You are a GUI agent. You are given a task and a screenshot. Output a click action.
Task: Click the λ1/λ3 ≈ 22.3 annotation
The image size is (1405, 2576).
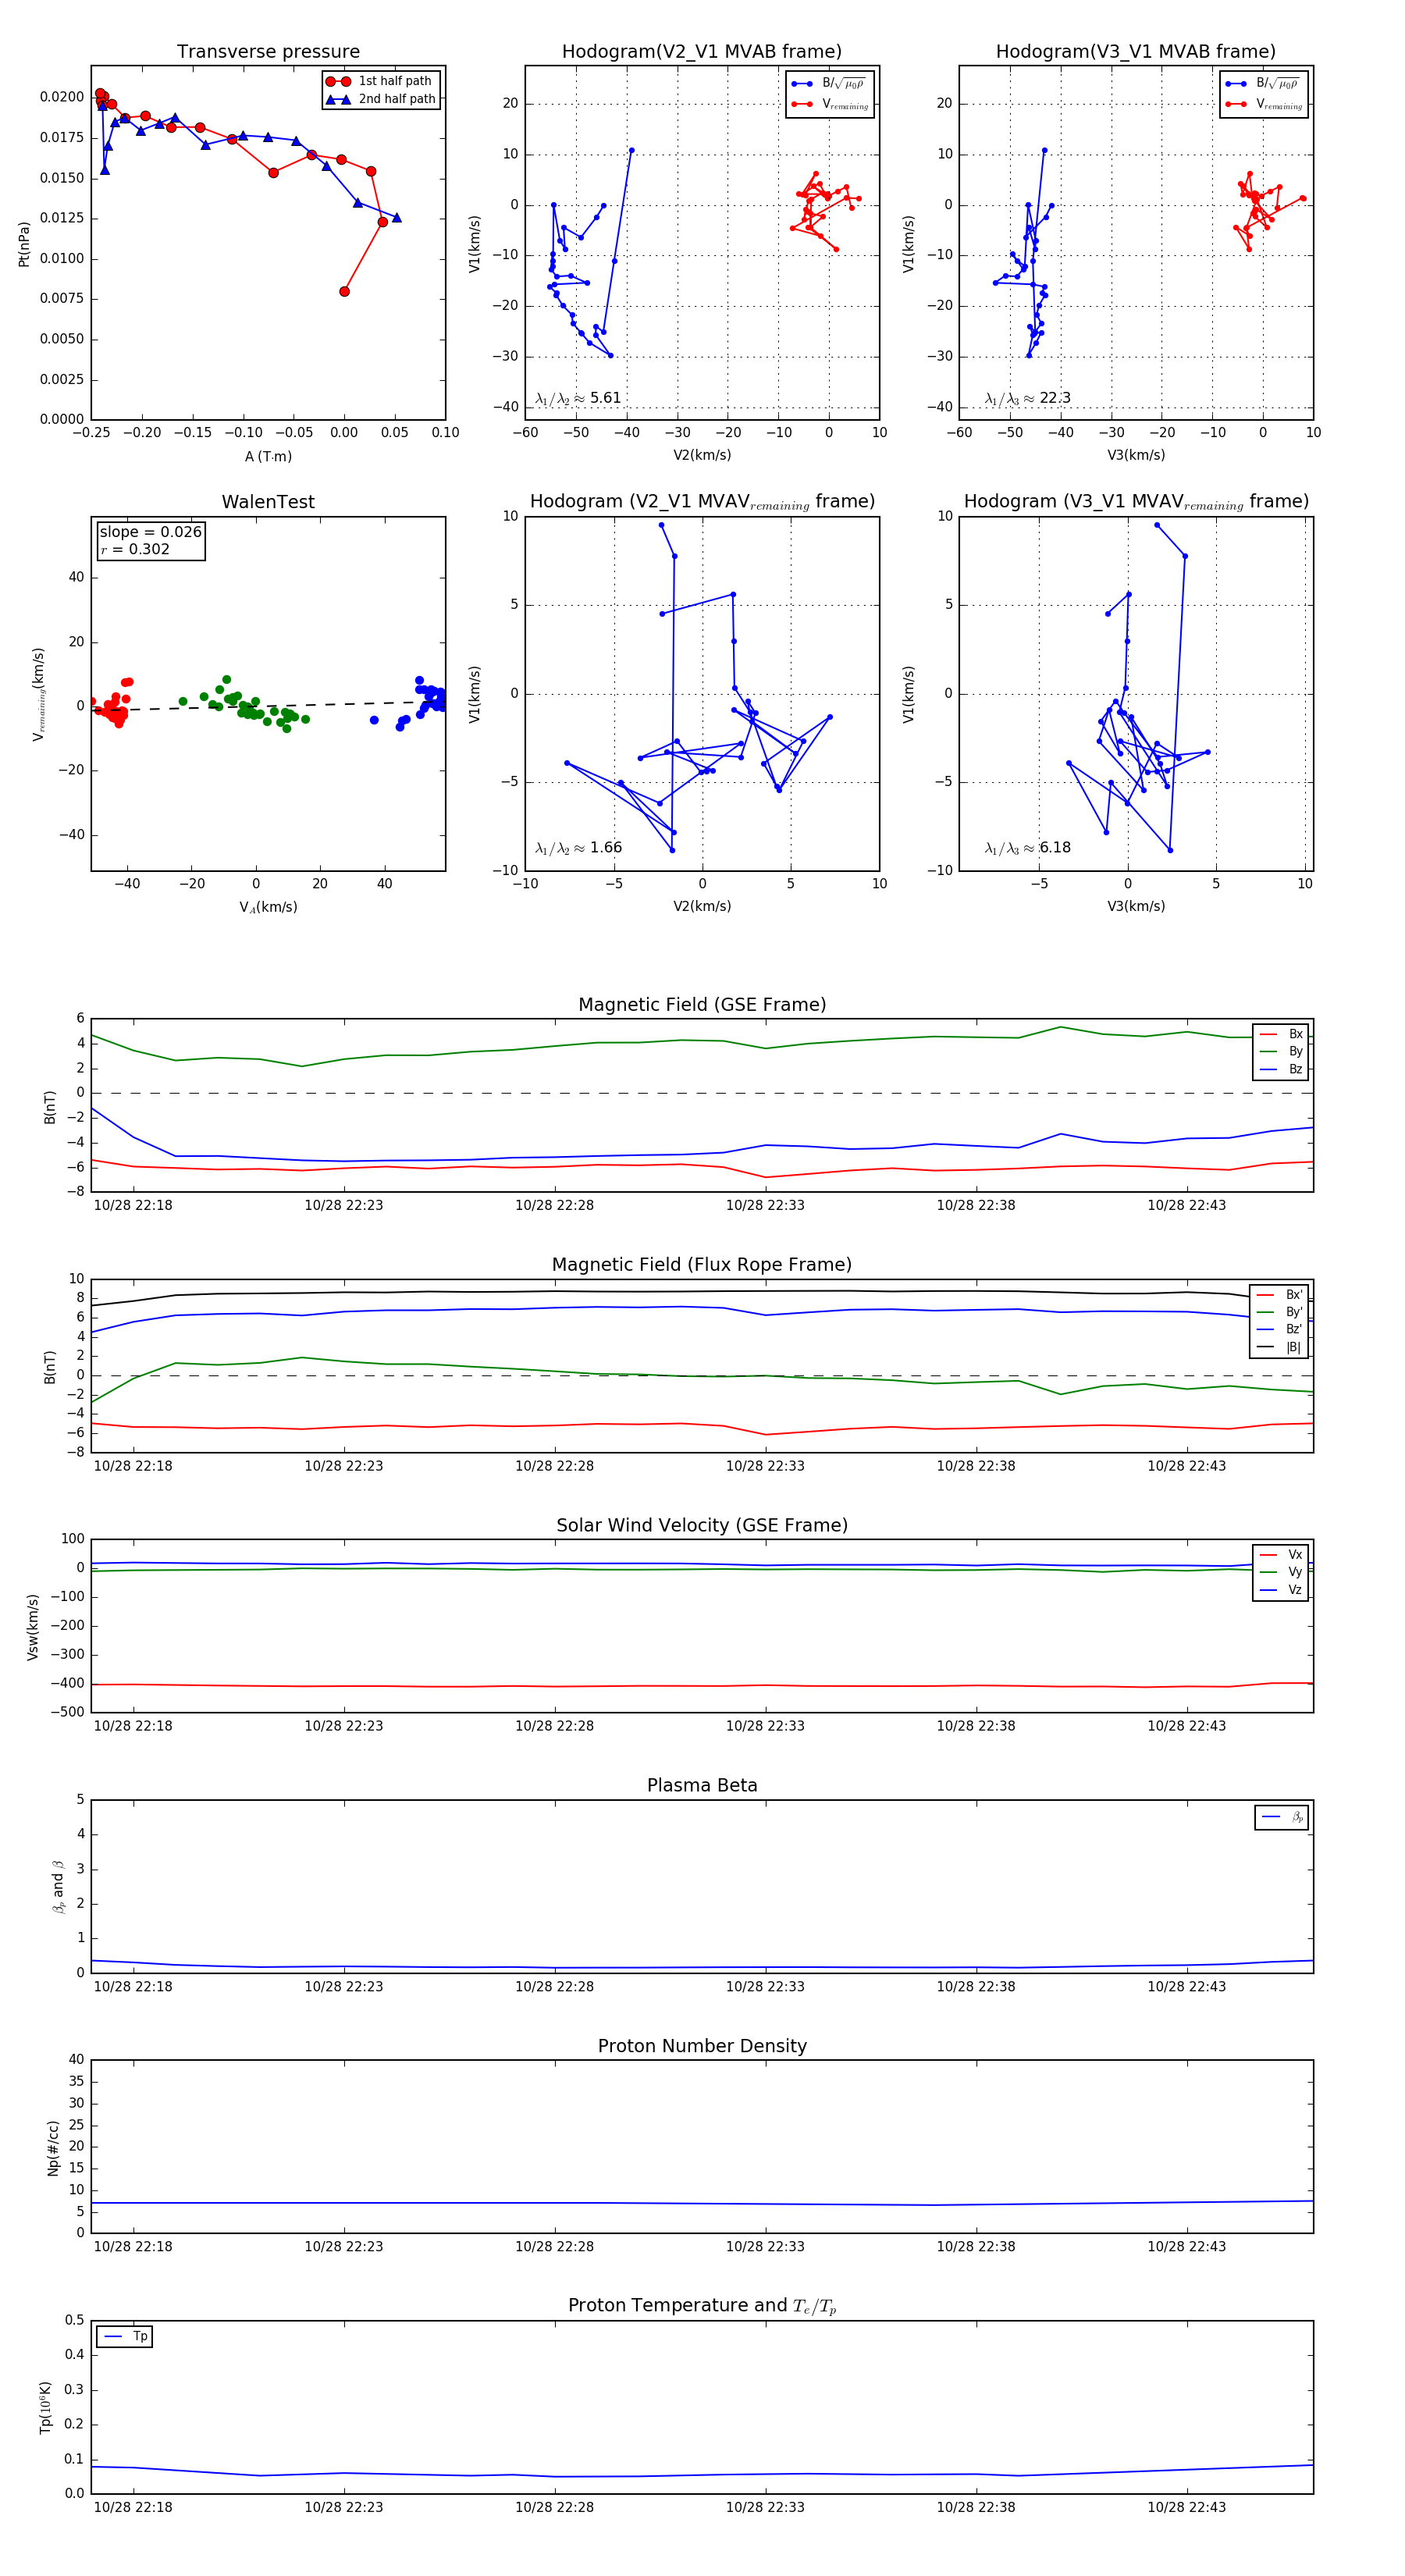point(1027,398)
